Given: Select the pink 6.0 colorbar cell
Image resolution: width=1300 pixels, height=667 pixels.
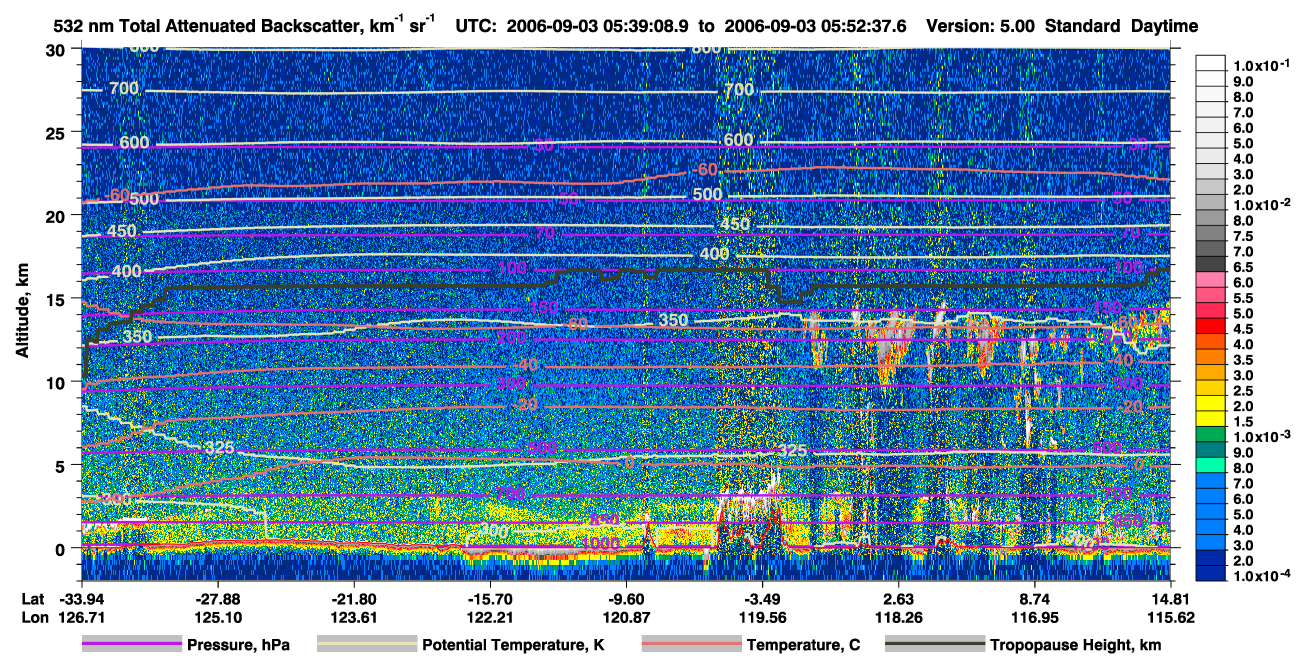Looking at the screenshot, I should click(x=1212, y=278).
